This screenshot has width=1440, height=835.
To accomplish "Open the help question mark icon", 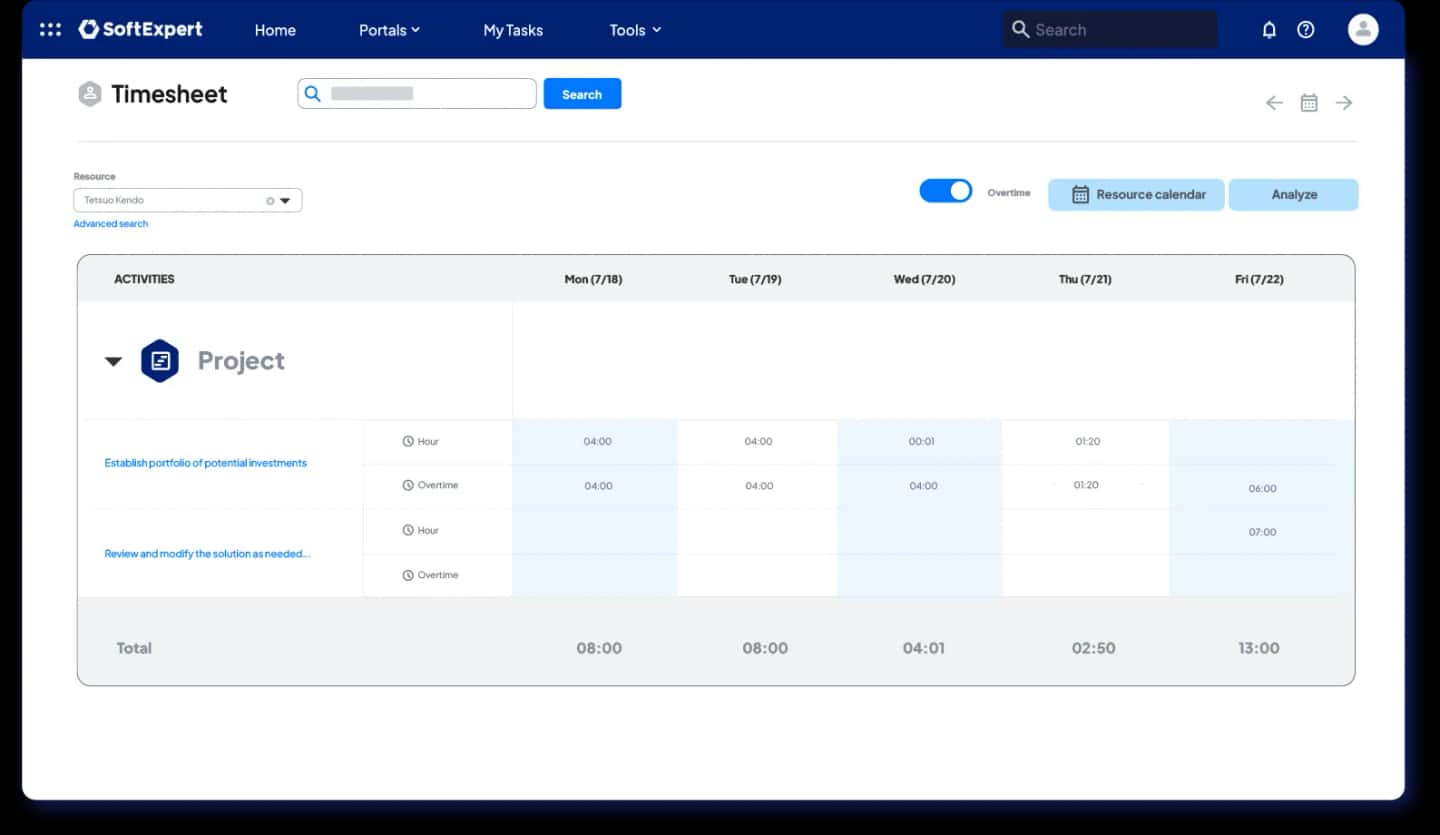I will coord(1306,30).
